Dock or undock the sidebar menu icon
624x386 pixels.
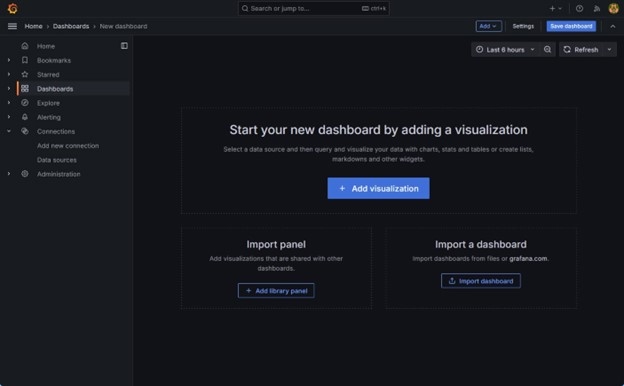(124, 46)
